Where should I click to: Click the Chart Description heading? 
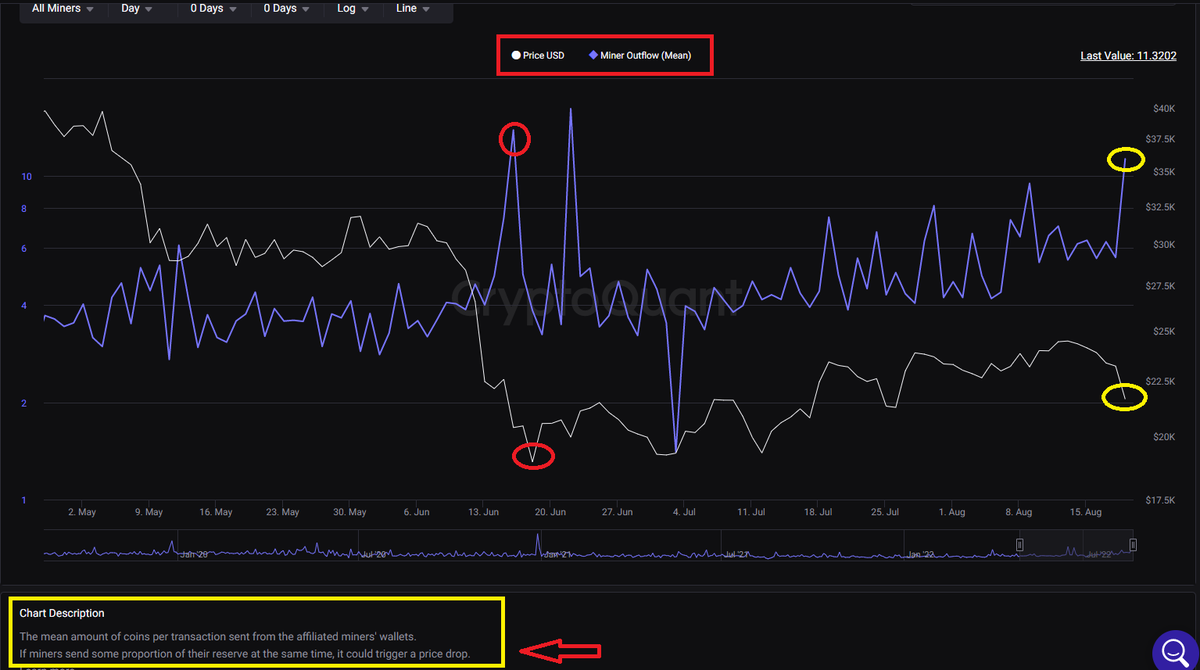pyautogui.click(x=62, y=613)
